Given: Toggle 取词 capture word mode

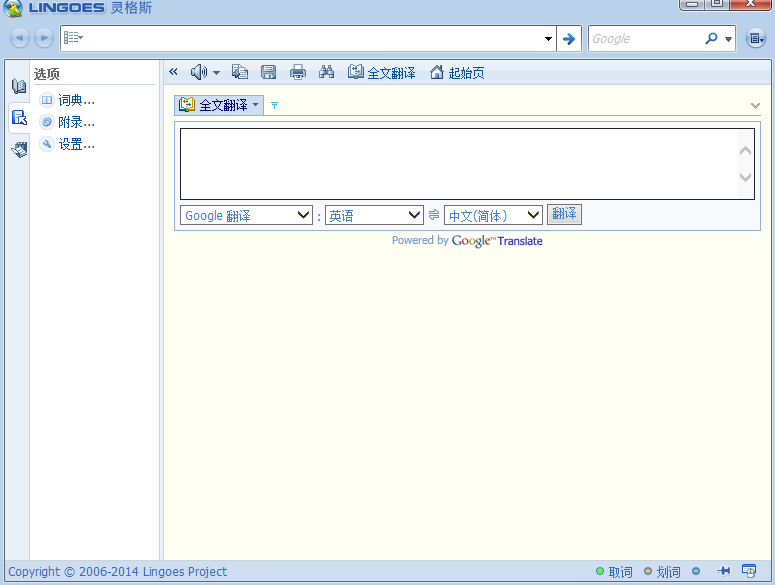Looking at the screenshot, I should pyautogui.click(x=614, y=572).
